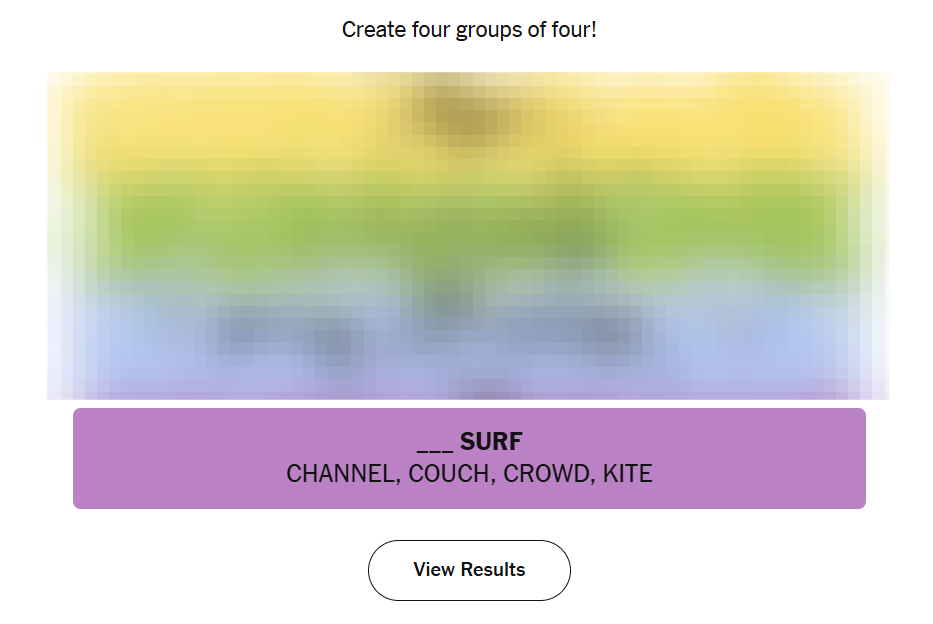Viewport: 933px width, 624px height.
Task: Click the 'Create four groups of four!' heading
Action: 469,30
